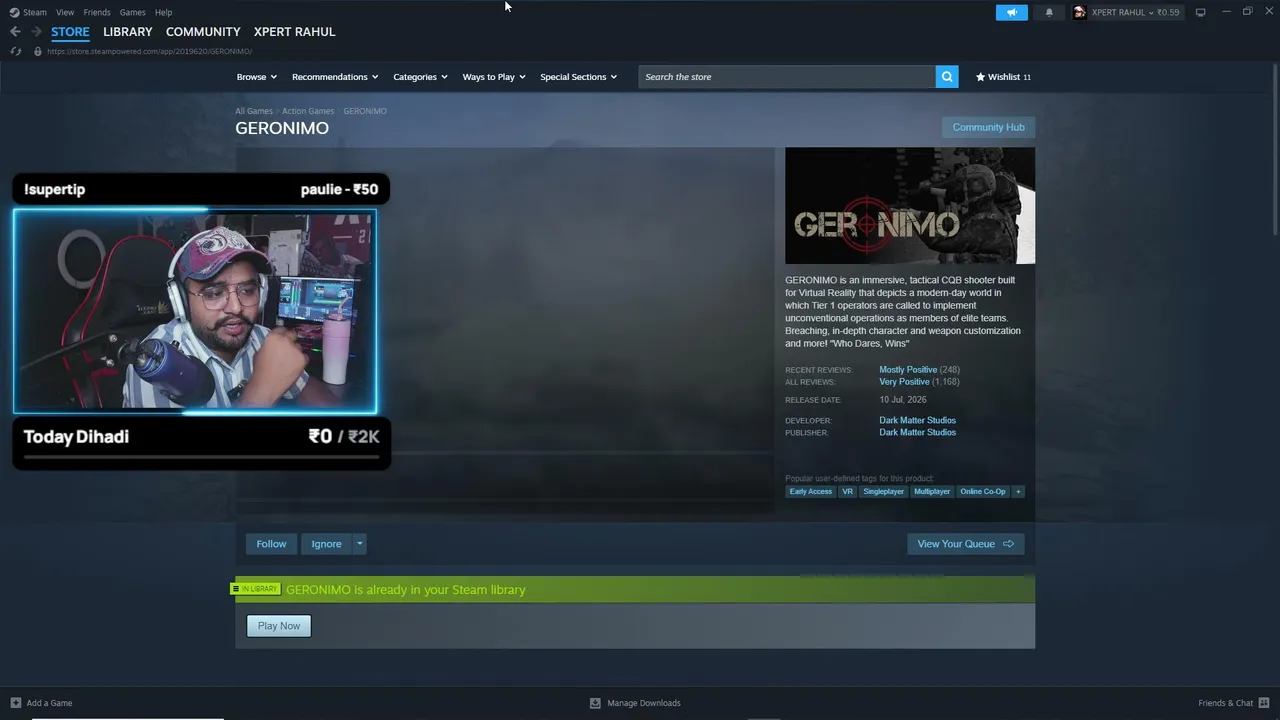The image size is (1280, 720).
Task: Select the Early Access tag
Action: (810, 492)
